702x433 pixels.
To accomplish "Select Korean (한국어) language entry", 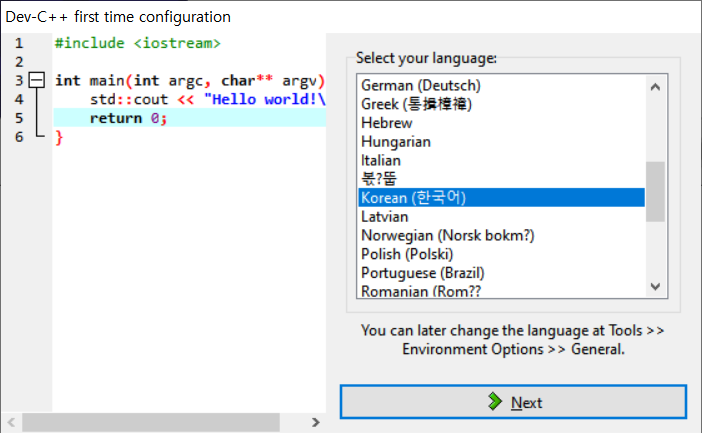I will (x=501, y=197).
